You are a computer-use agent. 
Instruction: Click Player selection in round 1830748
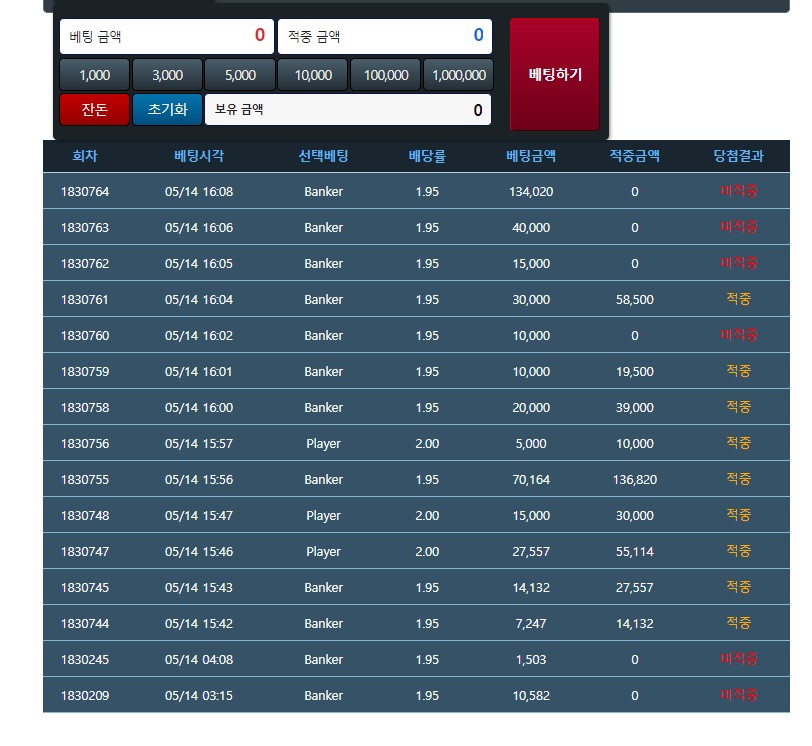[324, 516]
